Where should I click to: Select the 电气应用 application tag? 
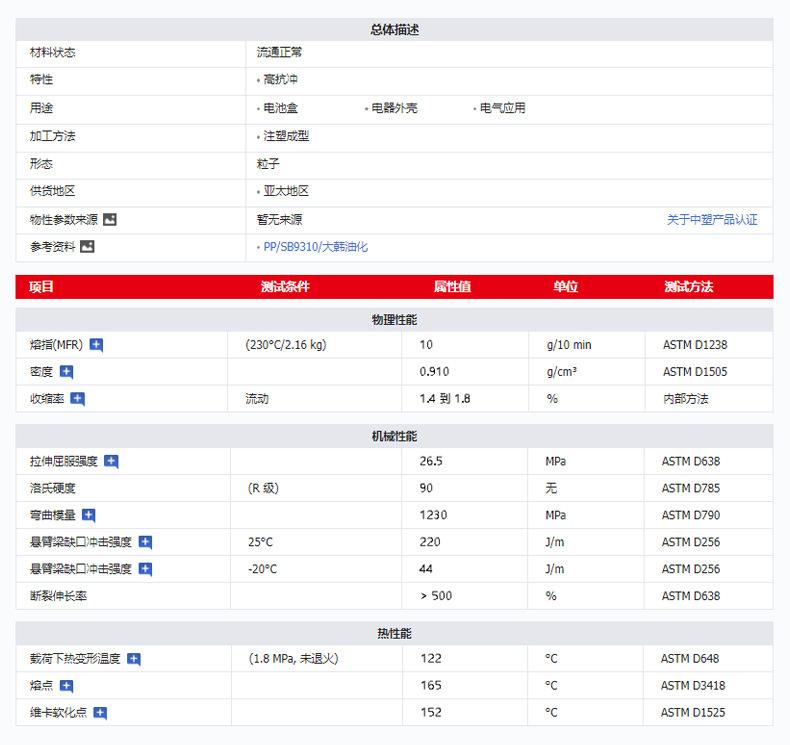pos(502,108)
